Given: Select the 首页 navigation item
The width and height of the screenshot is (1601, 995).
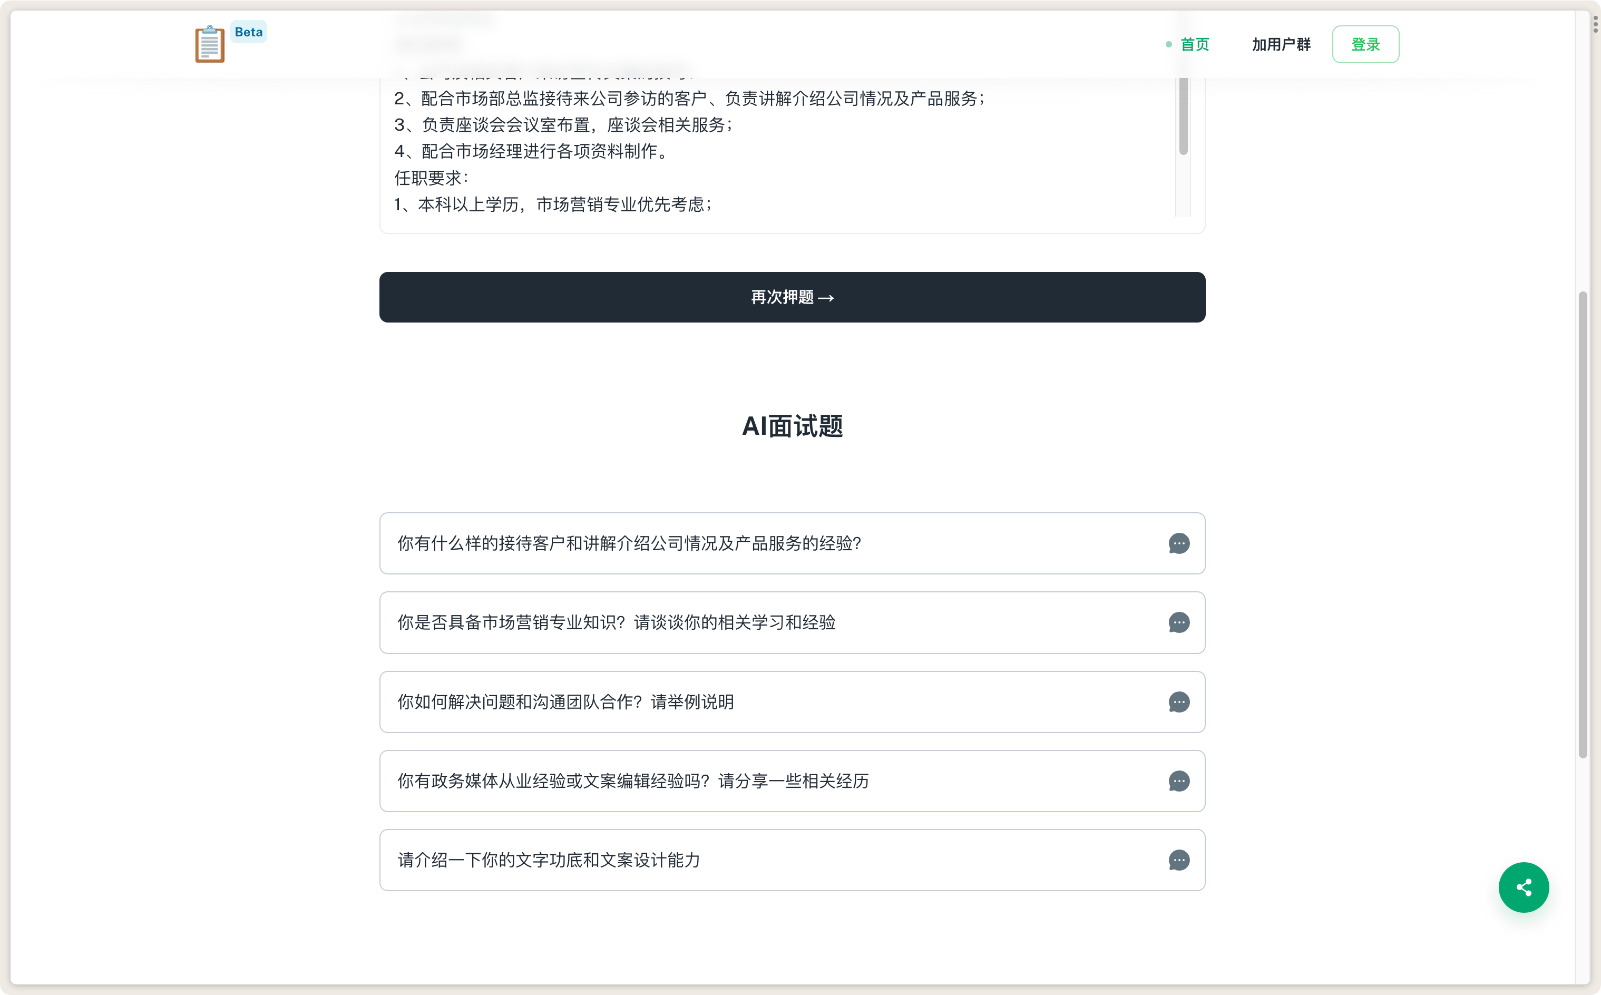Looking at the screenshot, I should pyautogui.click(x=1193, y=44).
